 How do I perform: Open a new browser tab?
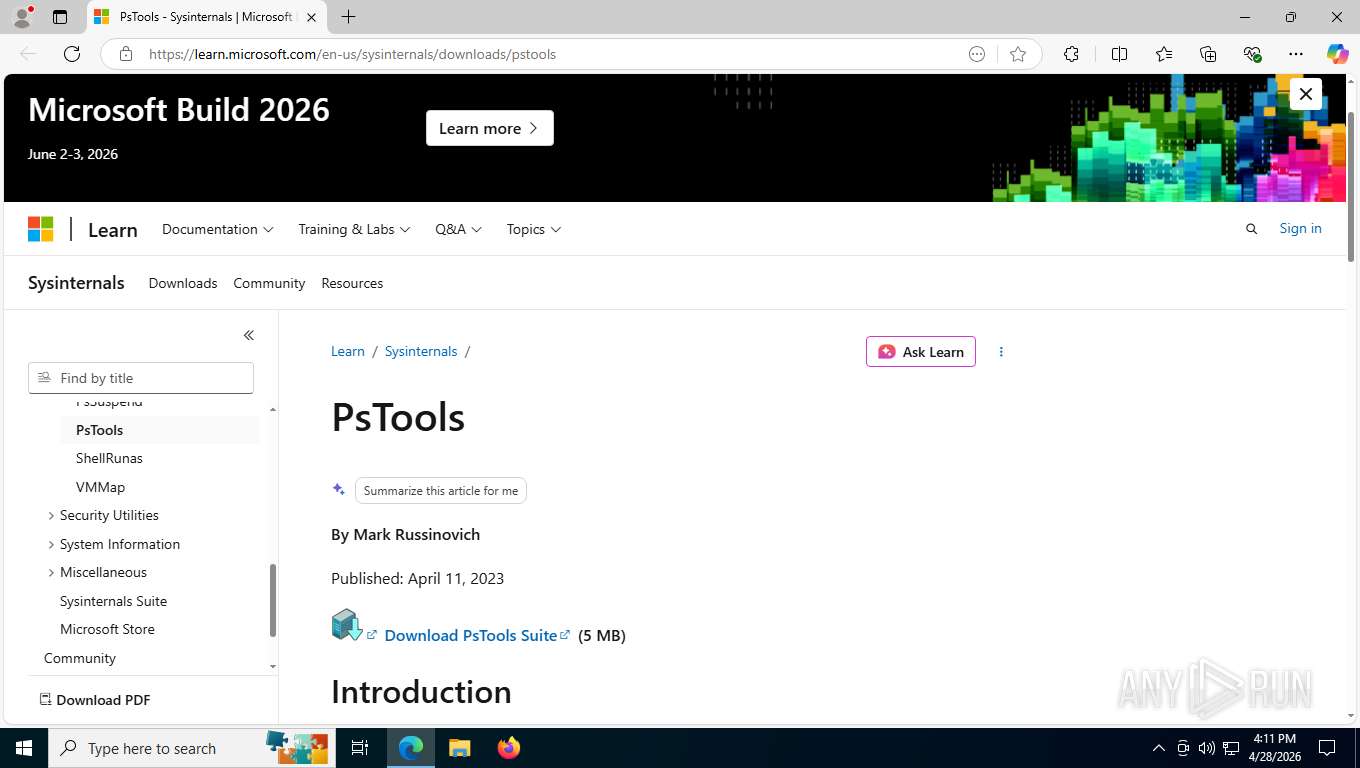[348, 17]
